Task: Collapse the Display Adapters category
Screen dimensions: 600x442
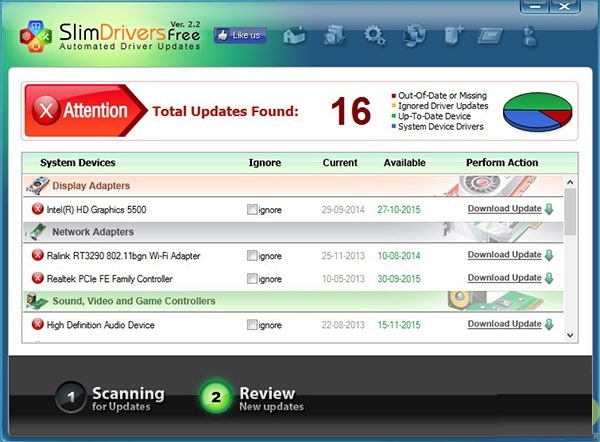Action: [91, 186]
